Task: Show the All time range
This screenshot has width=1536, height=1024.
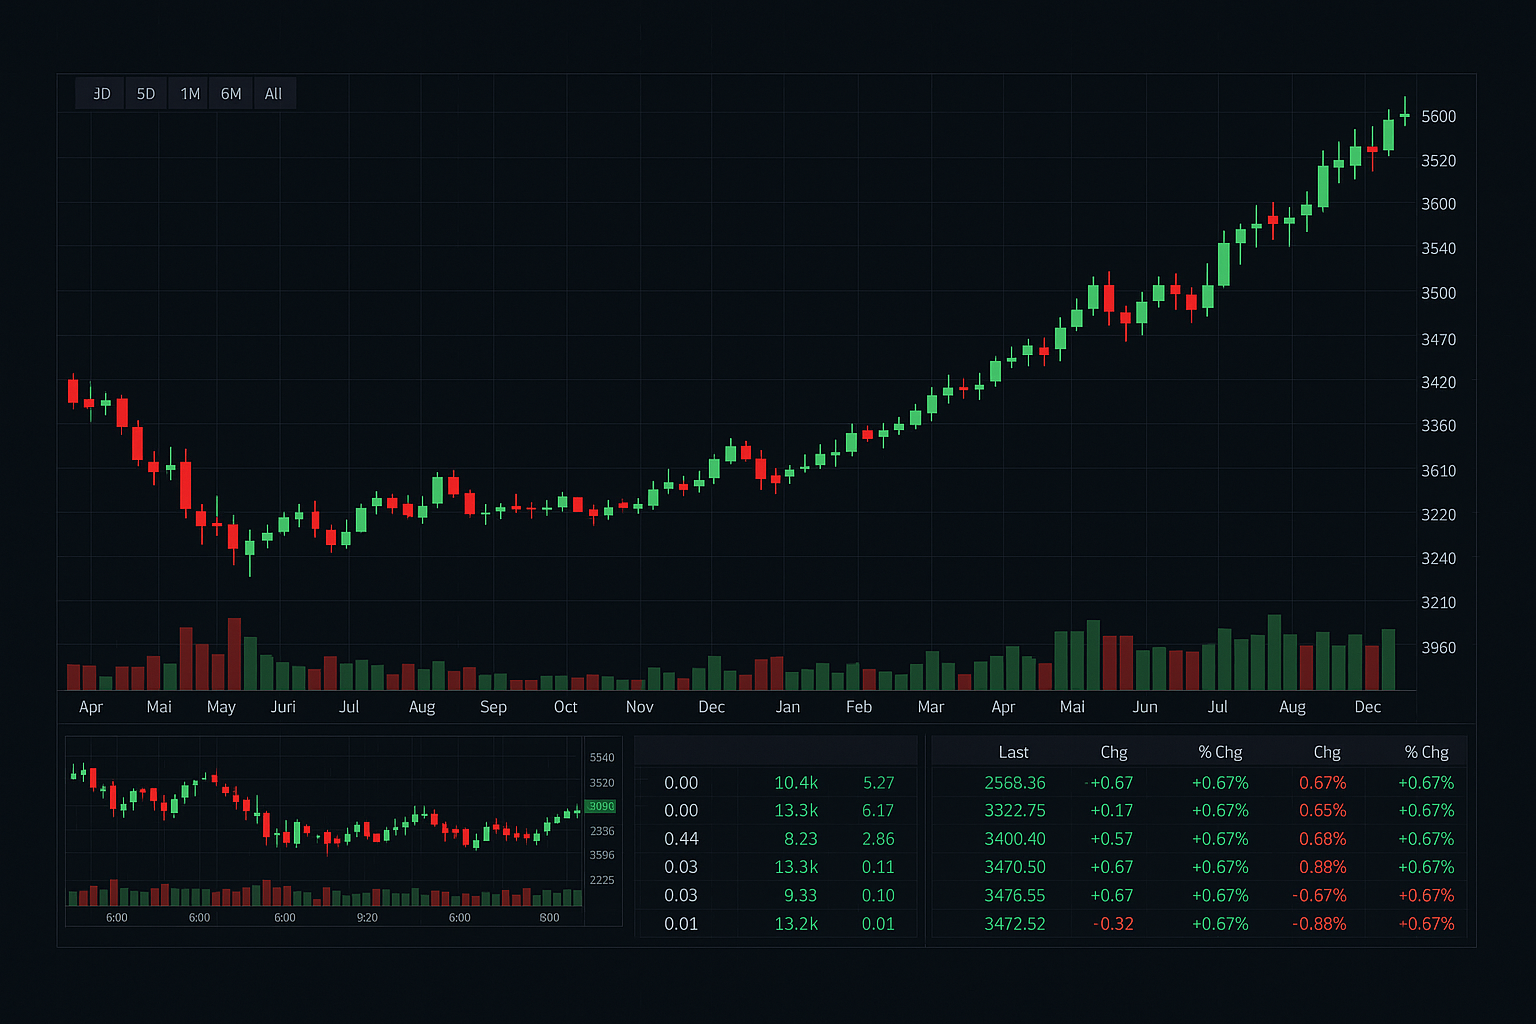Action: click(x=273, y=94)
